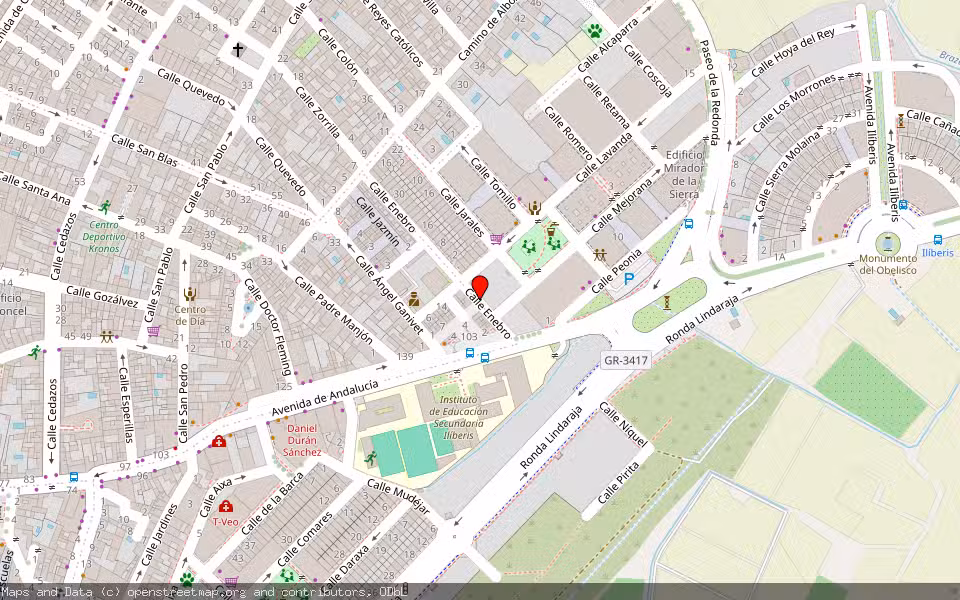Select the Monumento del Obelisco roundabout icon
This screenshot has height=600, width=960.
point(887,243)
